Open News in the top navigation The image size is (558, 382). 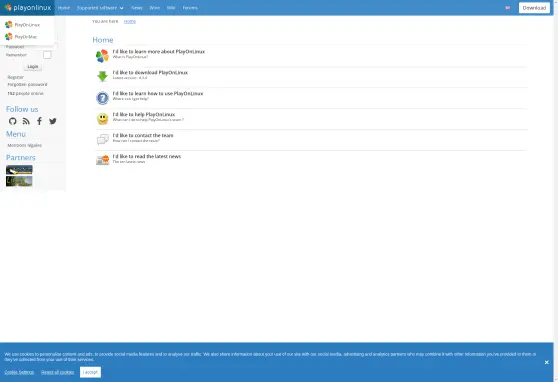click(x=137, y=7)
